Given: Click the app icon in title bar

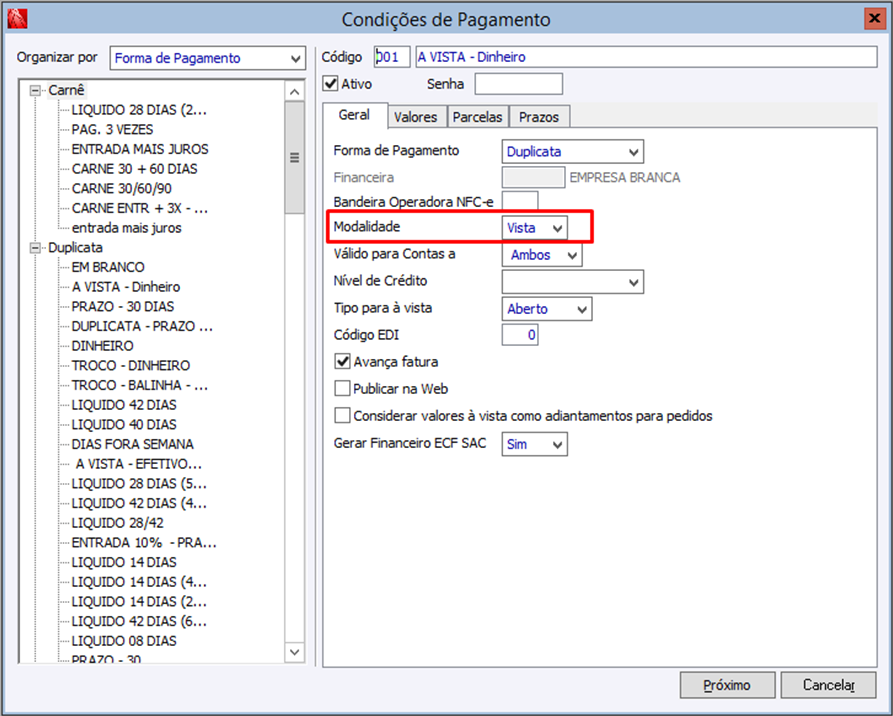Looking at the screenshot, I should 17,18.
